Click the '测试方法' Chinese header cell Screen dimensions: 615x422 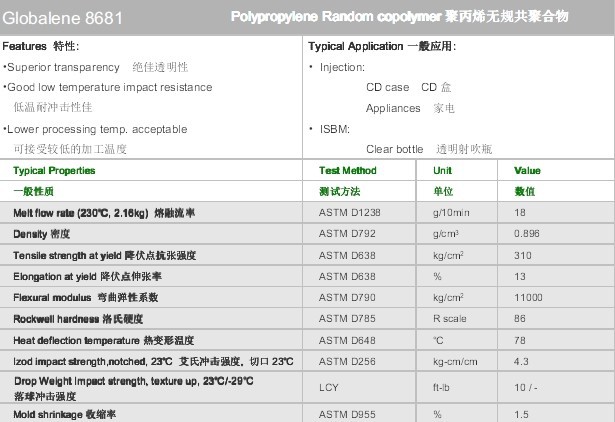click(340, 191)
